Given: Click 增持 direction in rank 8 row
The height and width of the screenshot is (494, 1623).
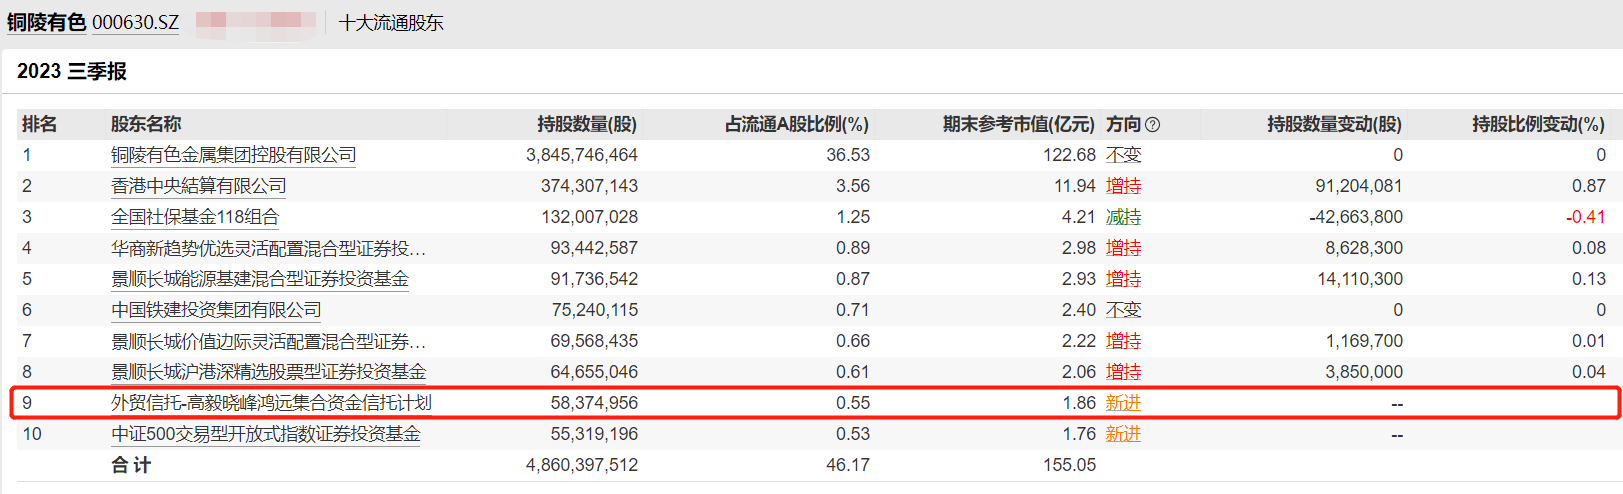Looking at the screenshot, I should click(1124, 372).
